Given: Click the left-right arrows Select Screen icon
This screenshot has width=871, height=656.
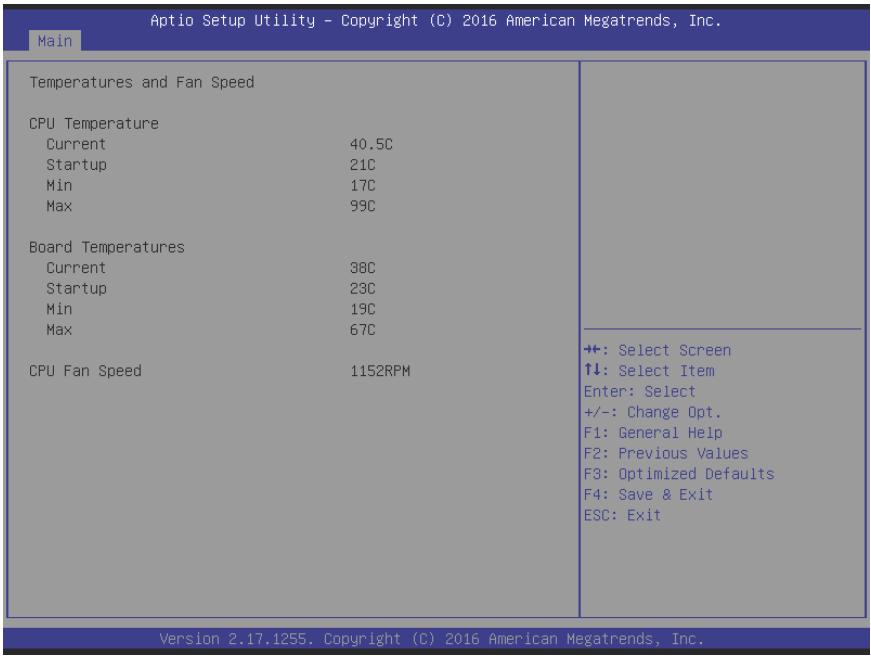Looking at the screenshot, I should pos(593,350).
